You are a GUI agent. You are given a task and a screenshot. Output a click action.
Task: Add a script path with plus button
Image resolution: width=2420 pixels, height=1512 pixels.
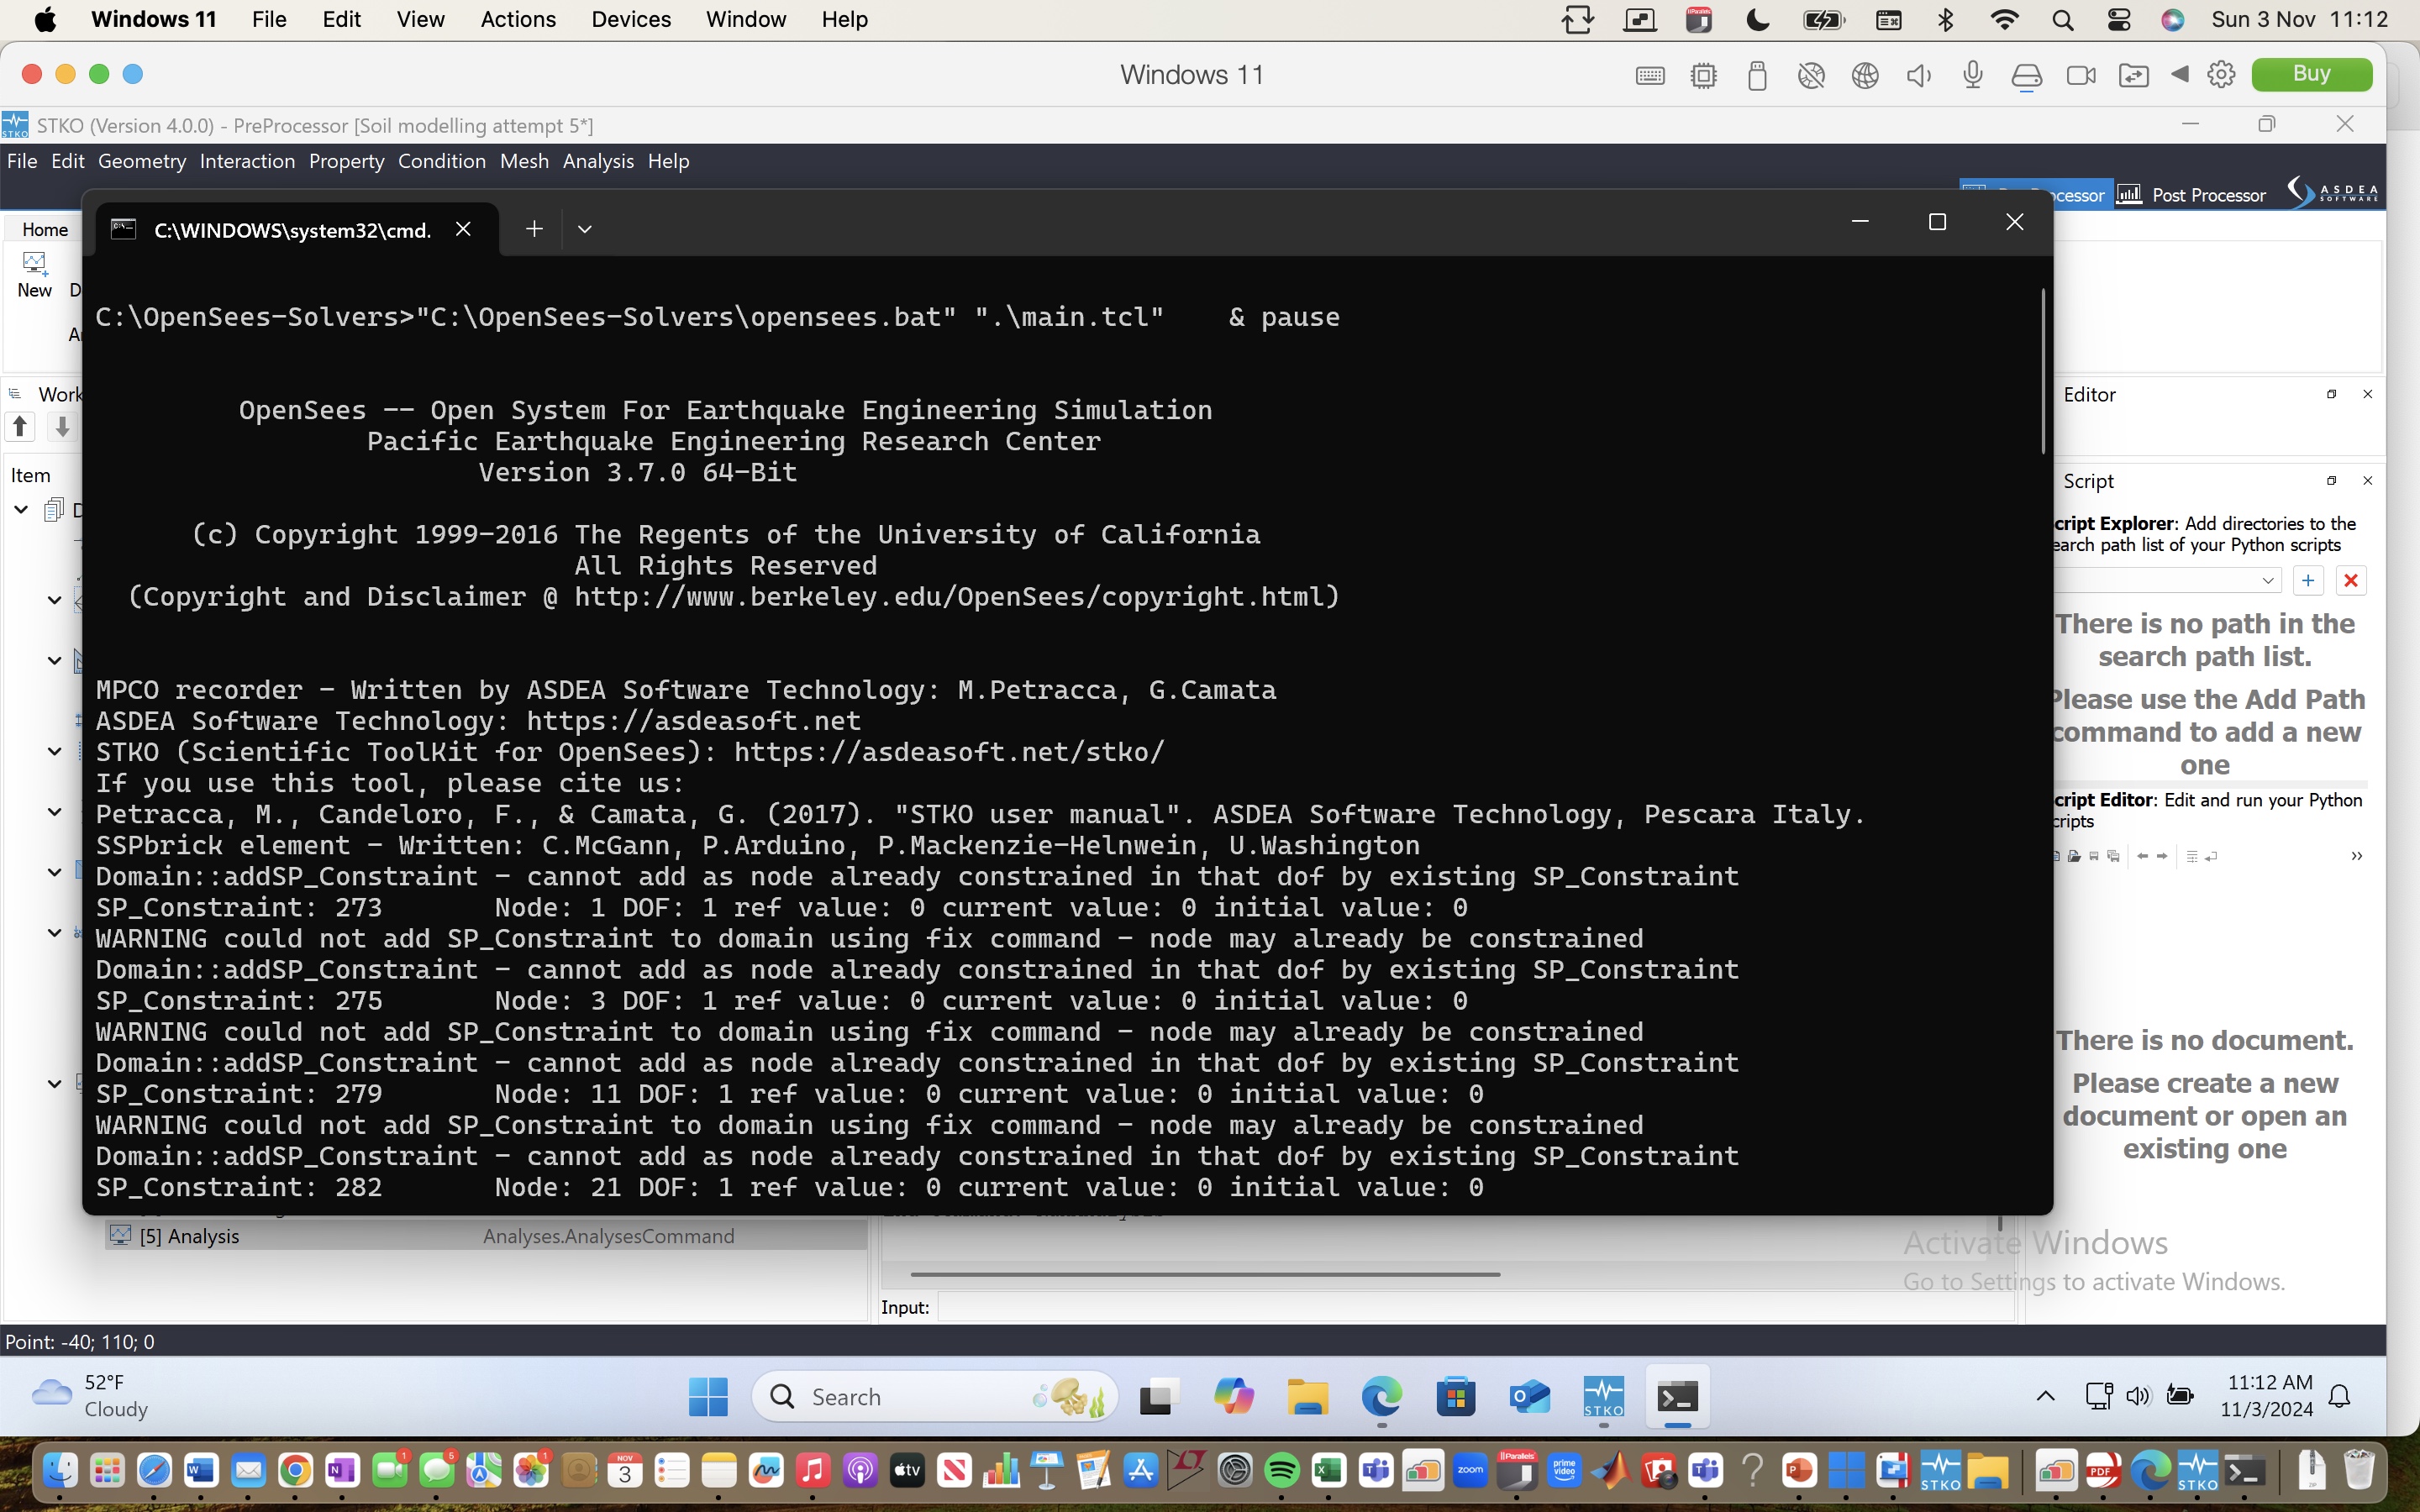(x=2308, y=580)
